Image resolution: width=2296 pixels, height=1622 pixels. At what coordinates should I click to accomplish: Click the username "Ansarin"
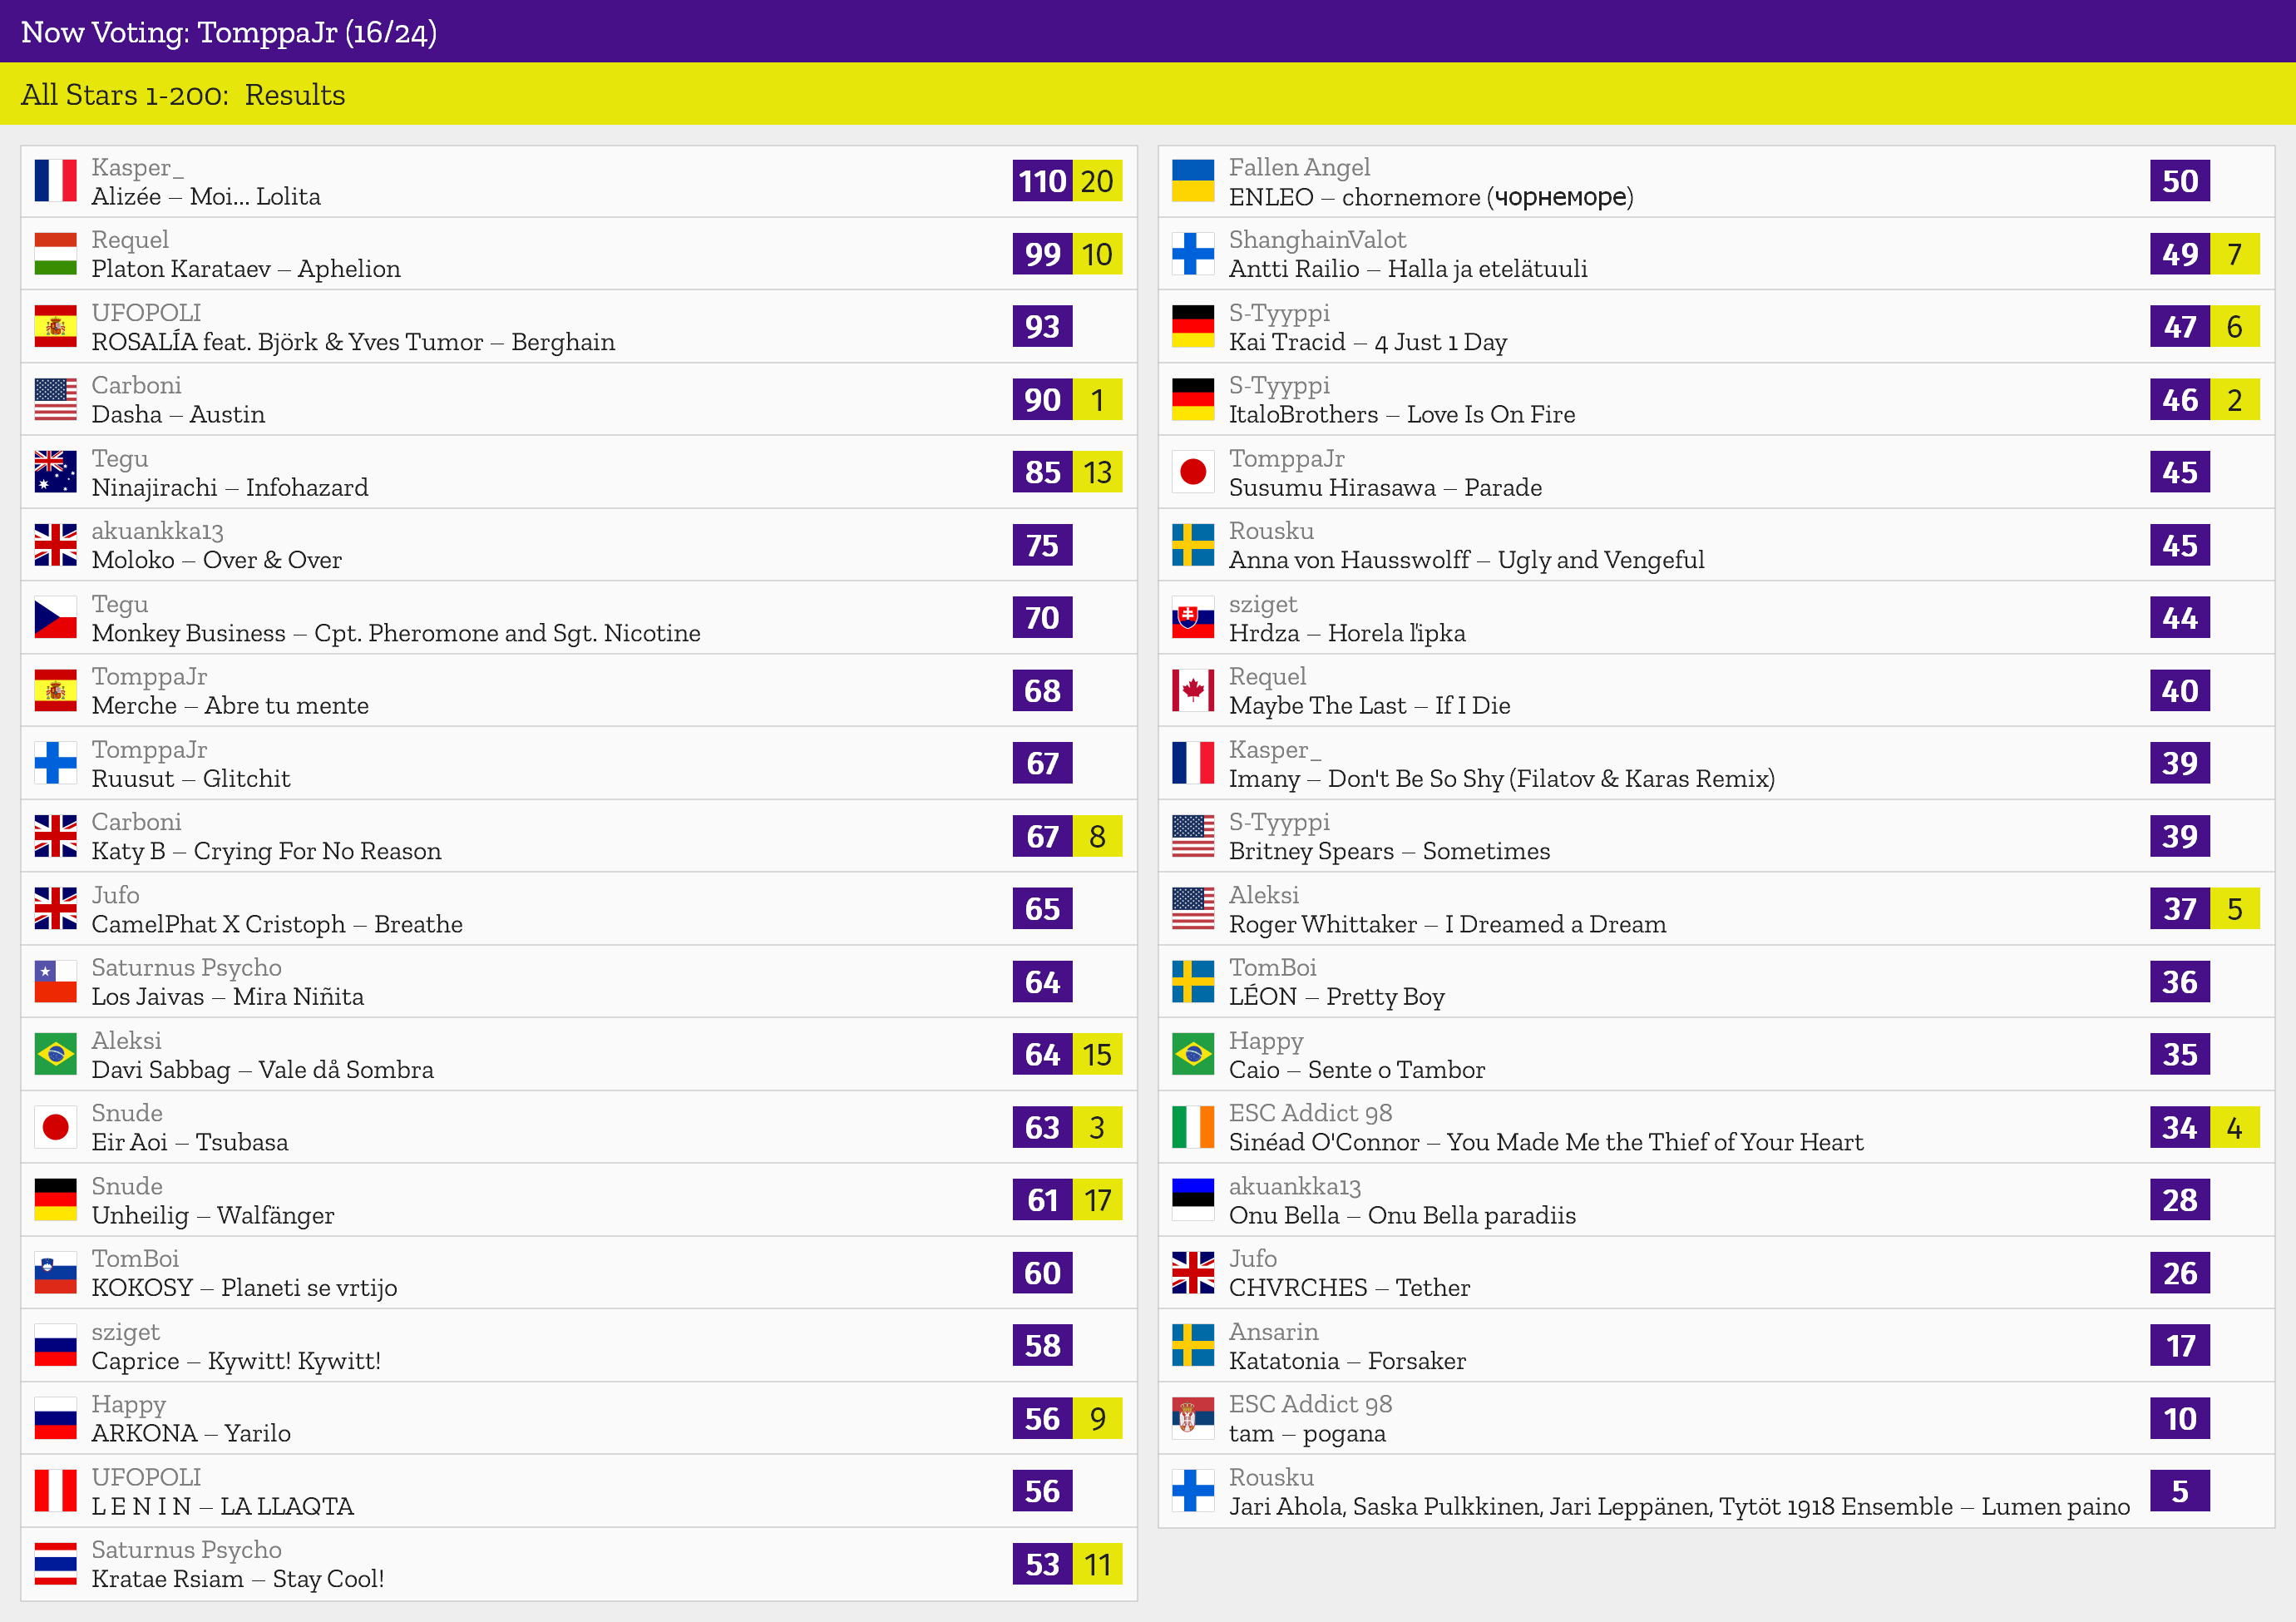tap(1274, 1332)
